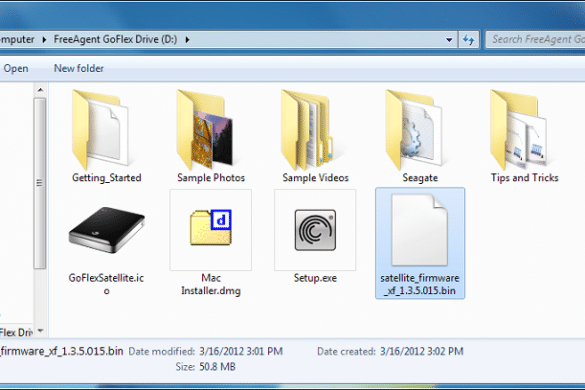This screenshot has height=390, width=585.
Task: Click FreeAgent GoFlex Drive (D:) breadcrumb
Action: pos(115,39)
